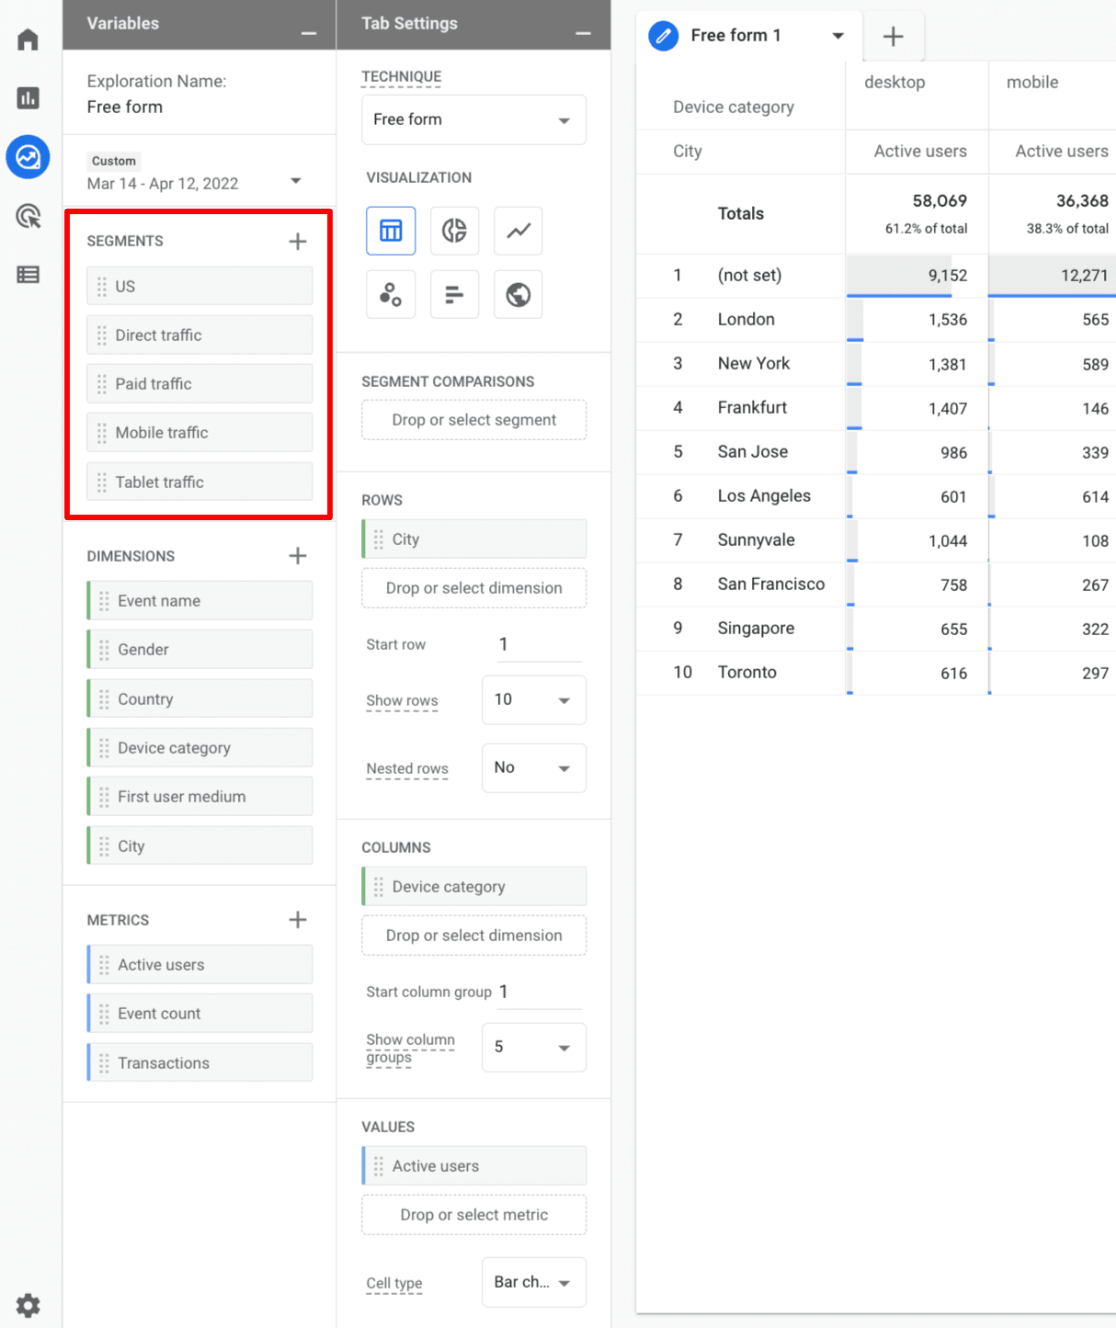Open the Free form technique dropdown

coord(473,119)
